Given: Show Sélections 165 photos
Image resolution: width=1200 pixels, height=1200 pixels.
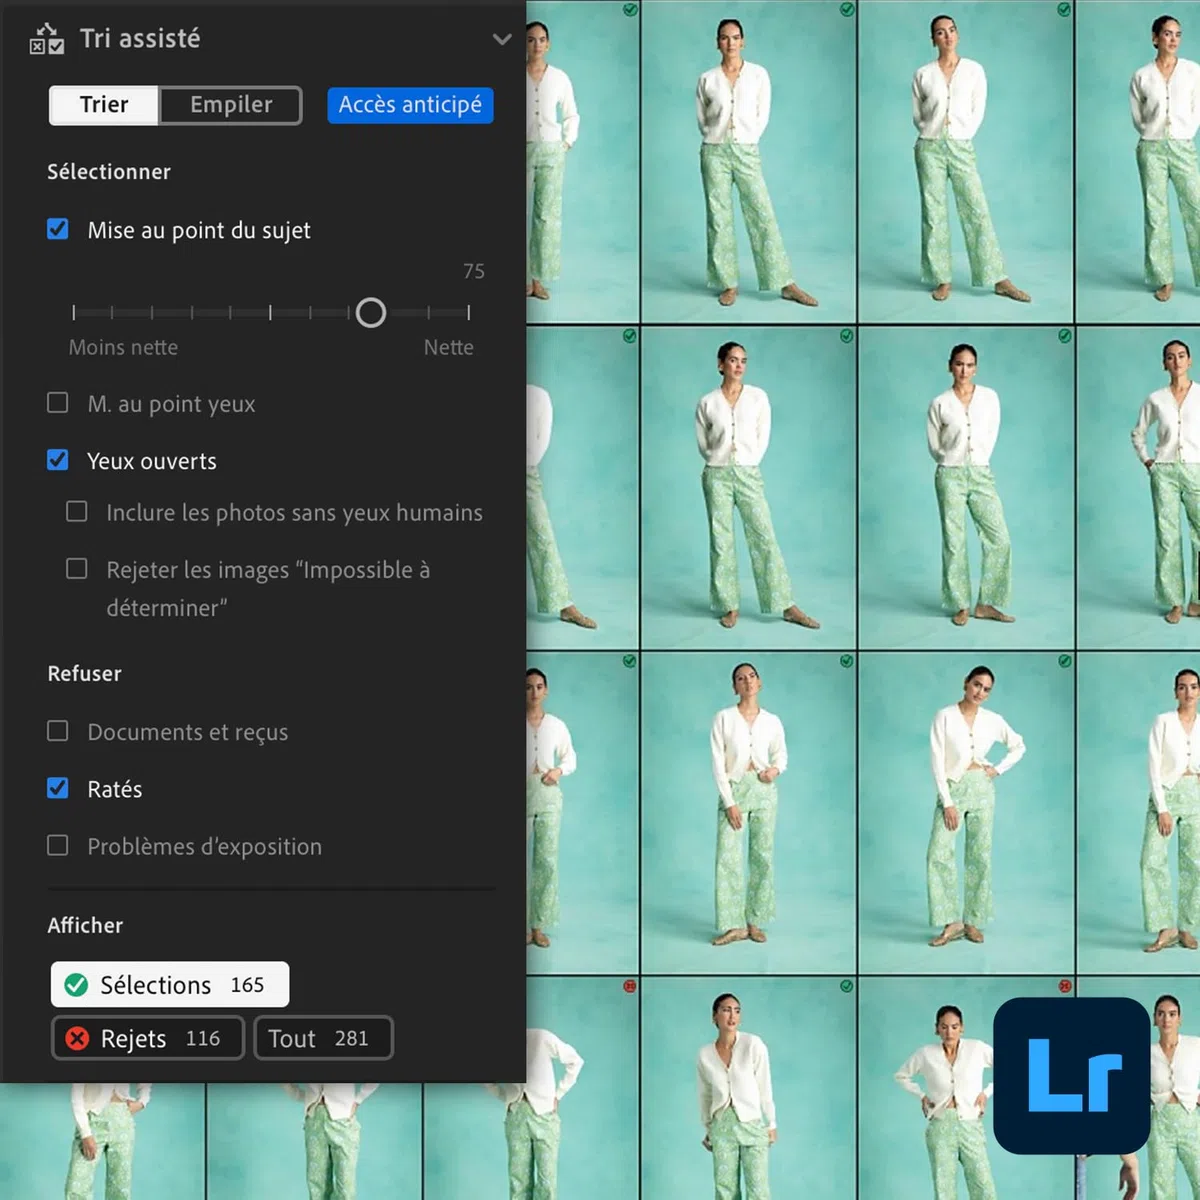Looking at the screenshot, I should tap(170, 985).
